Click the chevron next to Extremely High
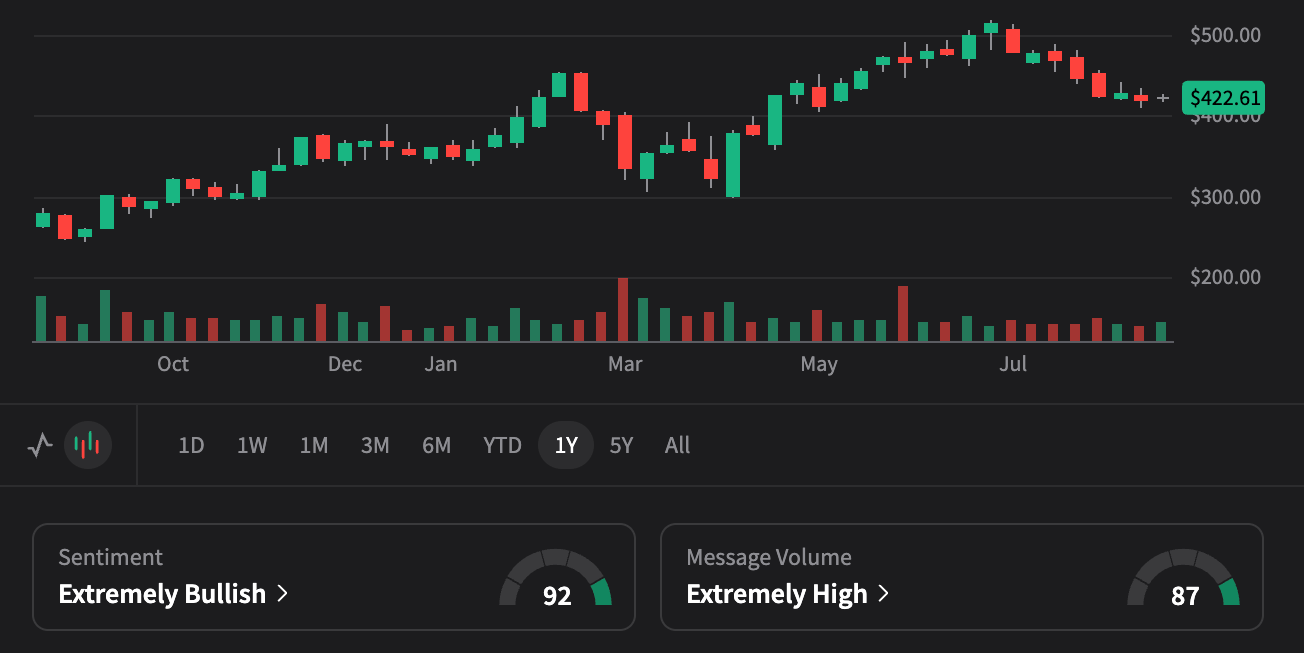The width and height of the screenshot is (1304, 653). point(883,594)
